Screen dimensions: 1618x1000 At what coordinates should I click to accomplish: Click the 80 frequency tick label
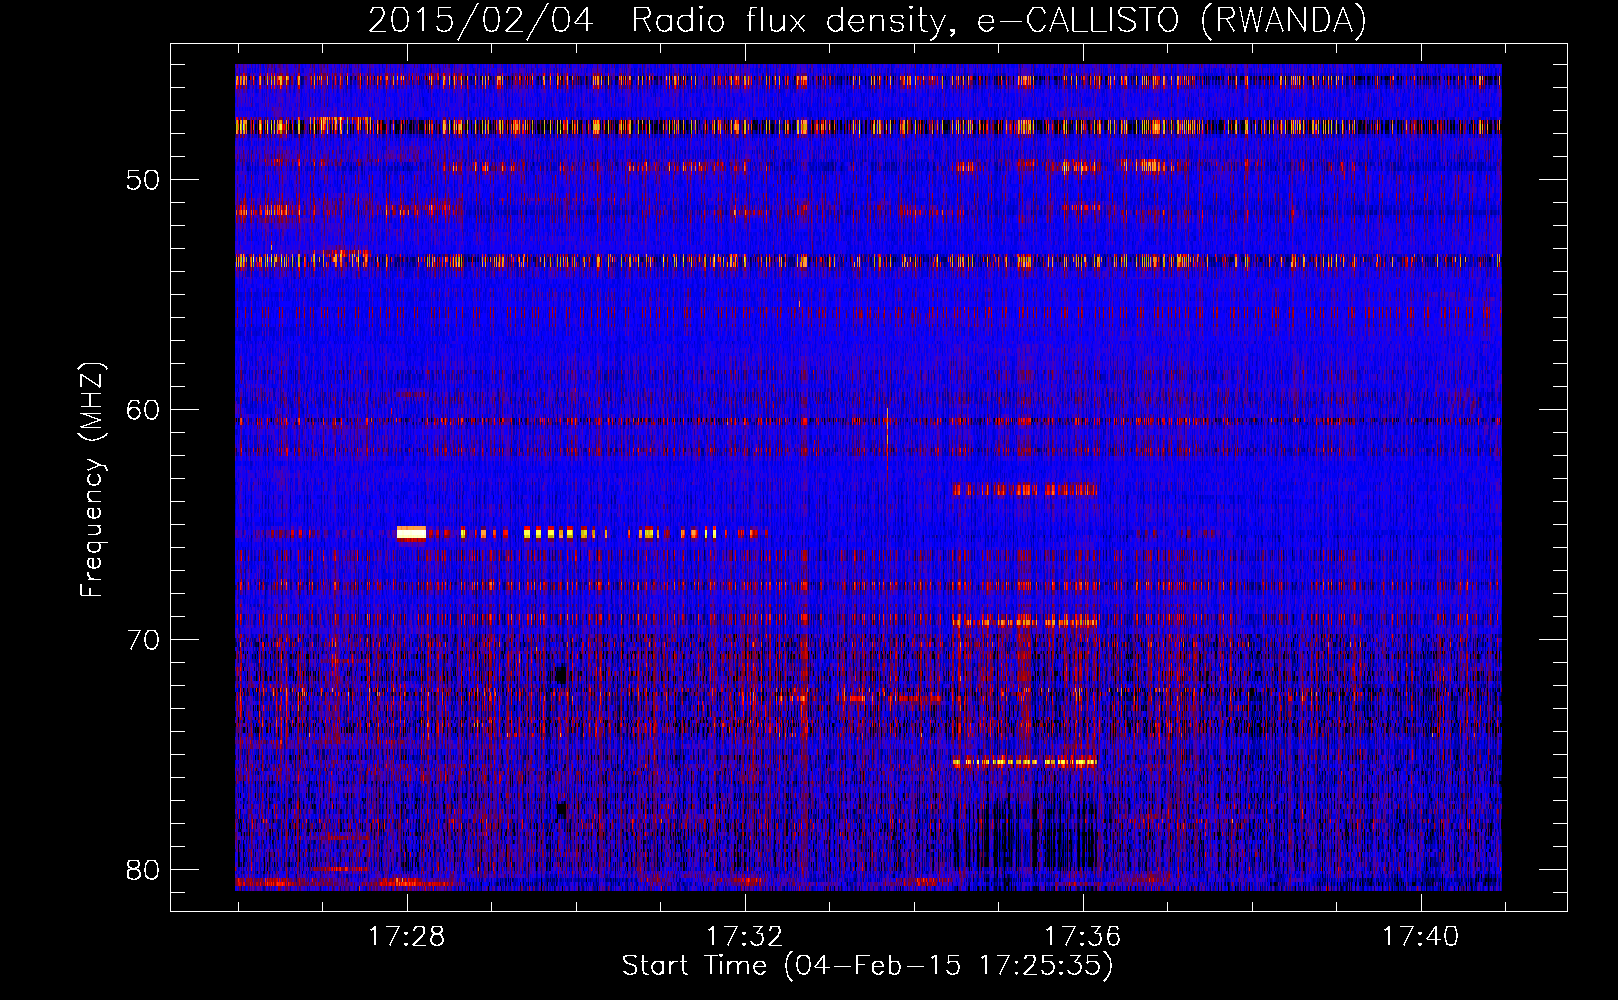point(144,869)
